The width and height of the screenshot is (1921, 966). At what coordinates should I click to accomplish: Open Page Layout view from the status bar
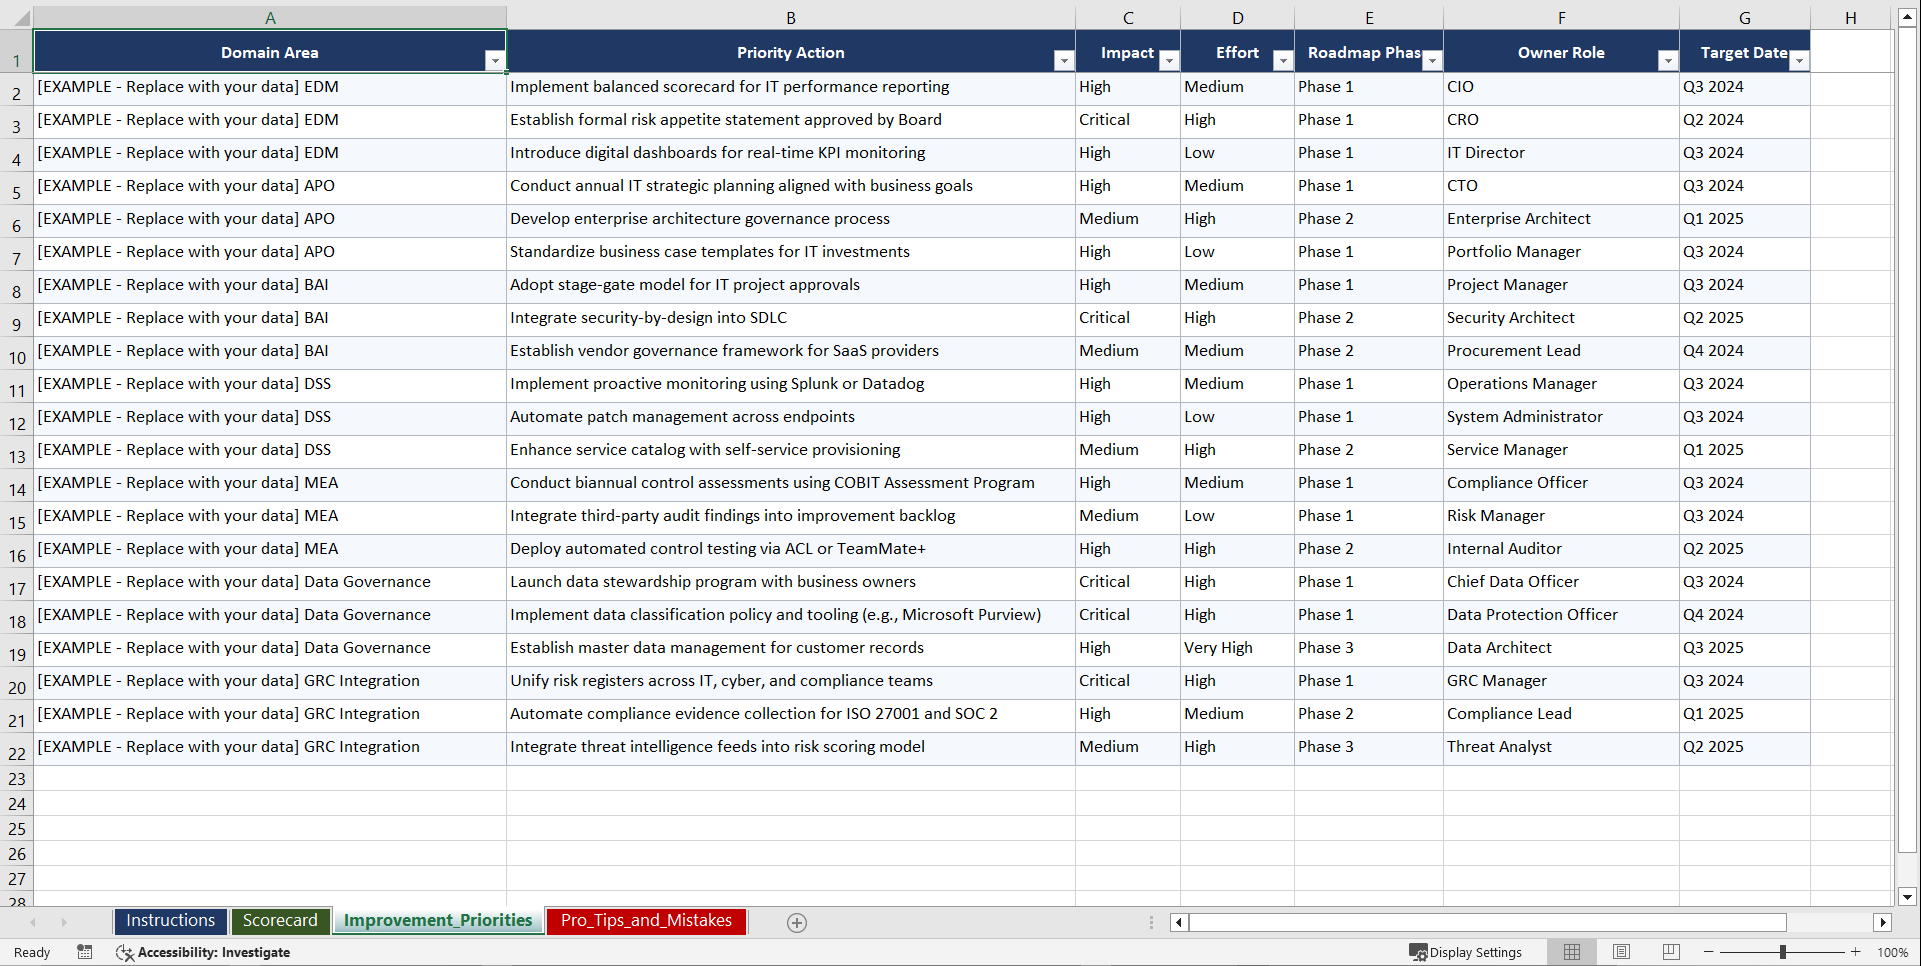1621,952
